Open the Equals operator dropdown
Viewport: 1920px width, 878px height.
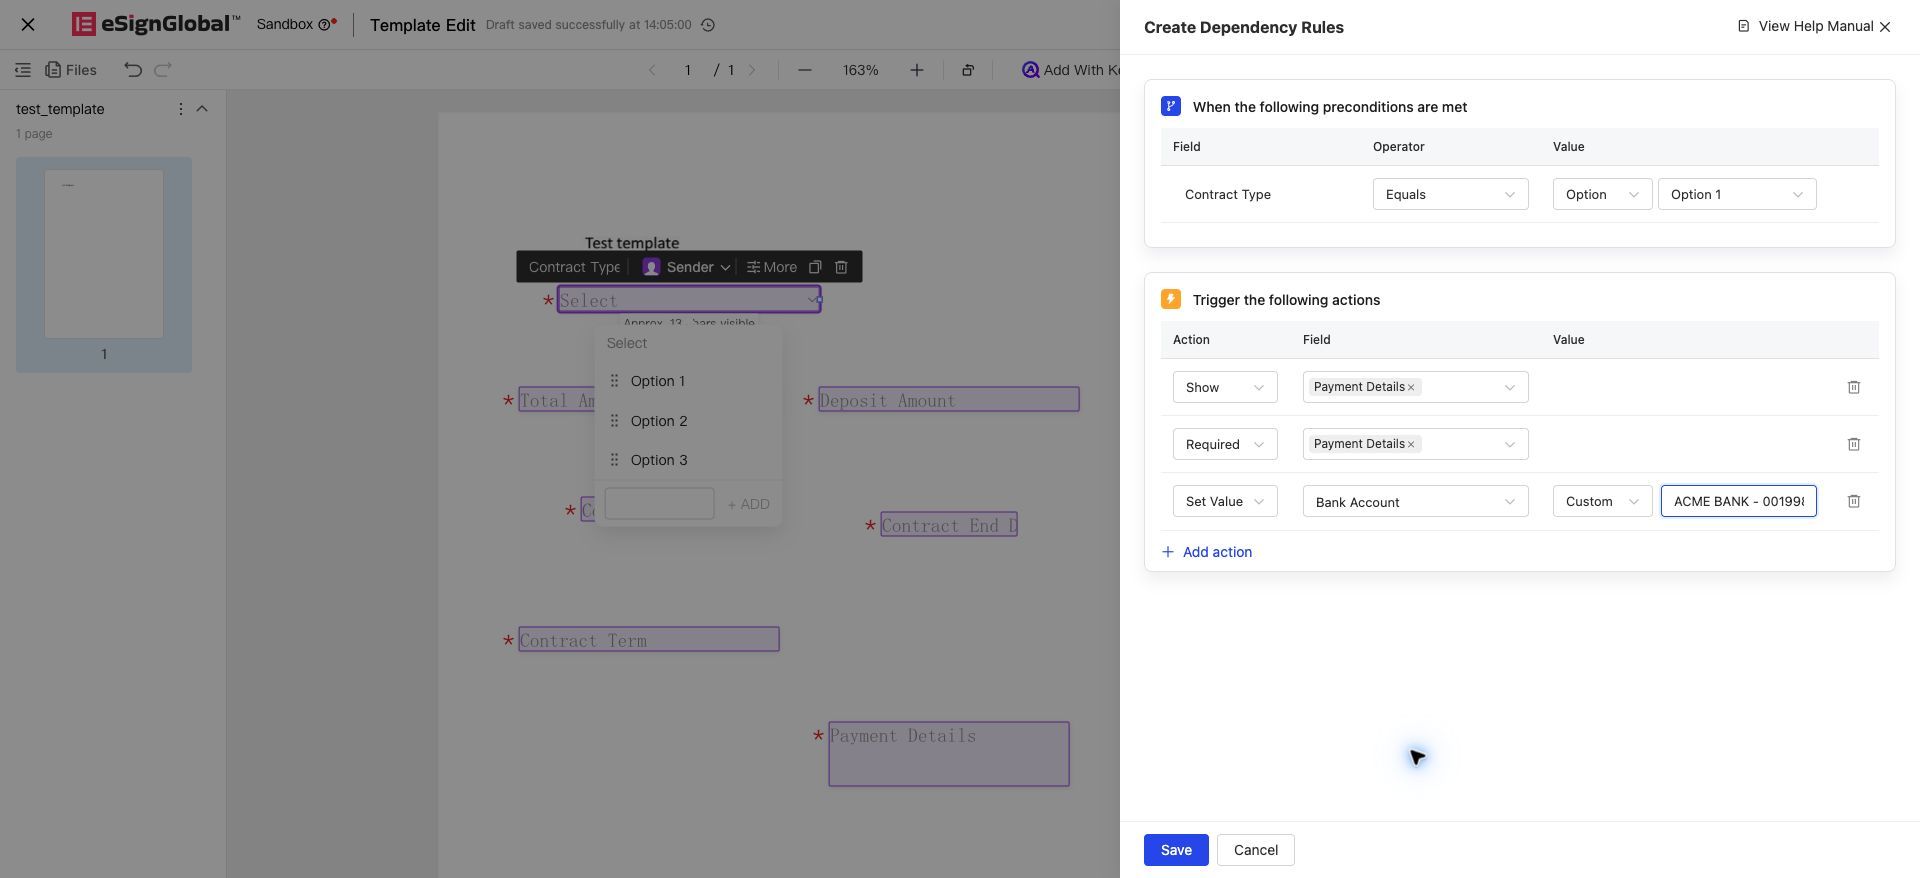pos(1450,194)
